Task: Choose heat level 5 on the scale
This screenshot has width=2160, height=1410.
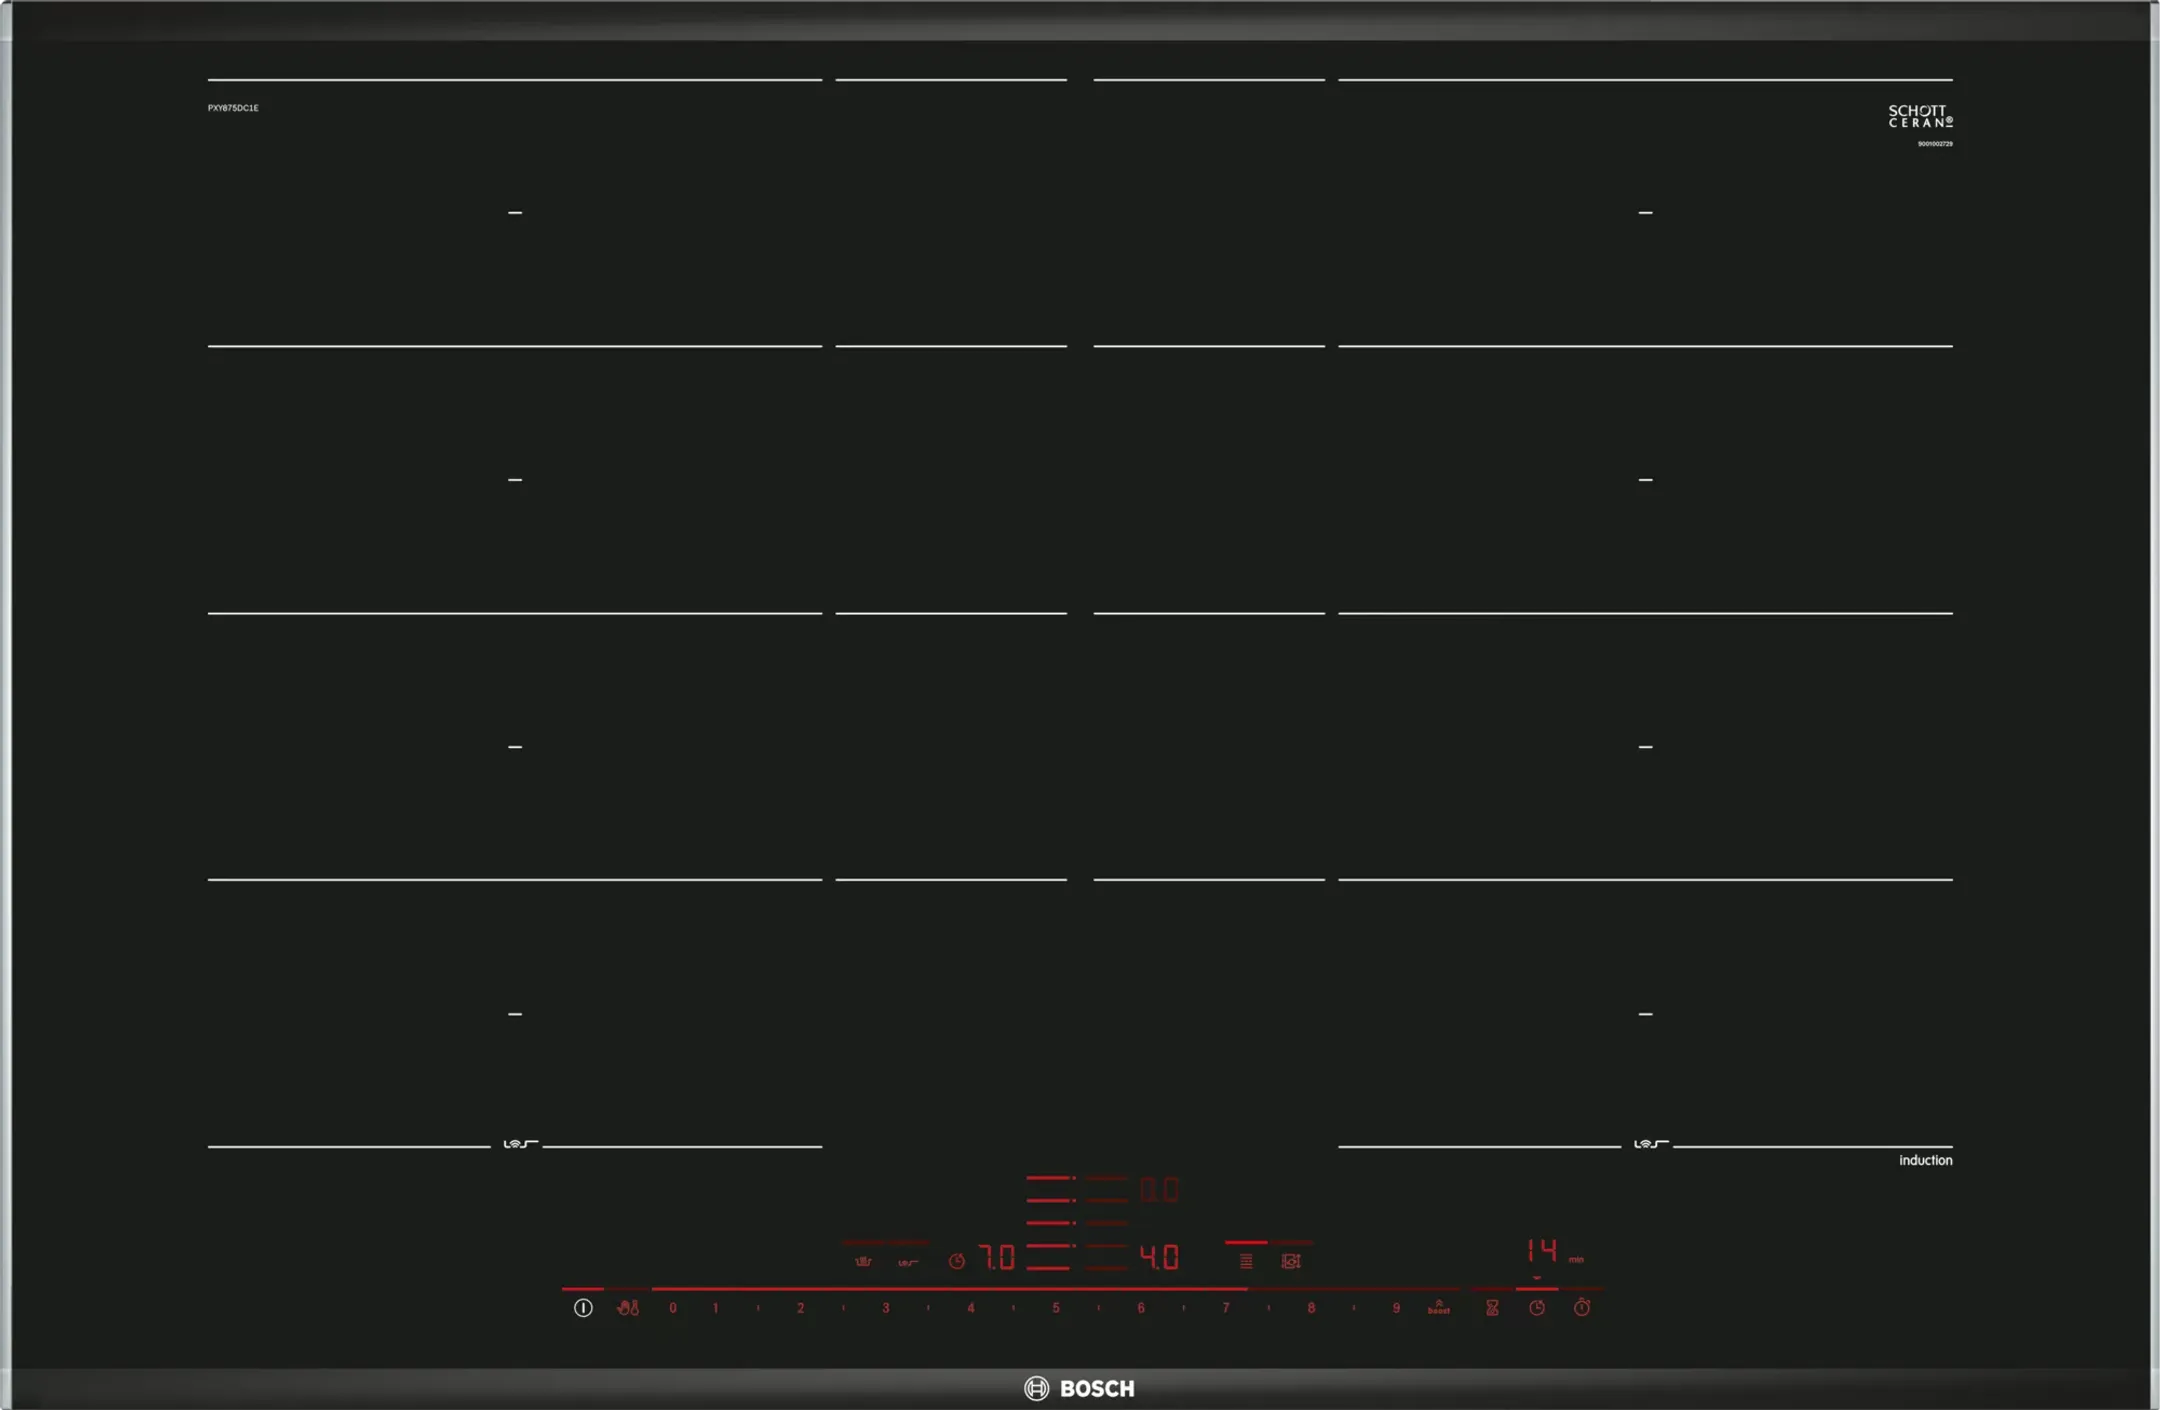Action: coord(1056,1307)
